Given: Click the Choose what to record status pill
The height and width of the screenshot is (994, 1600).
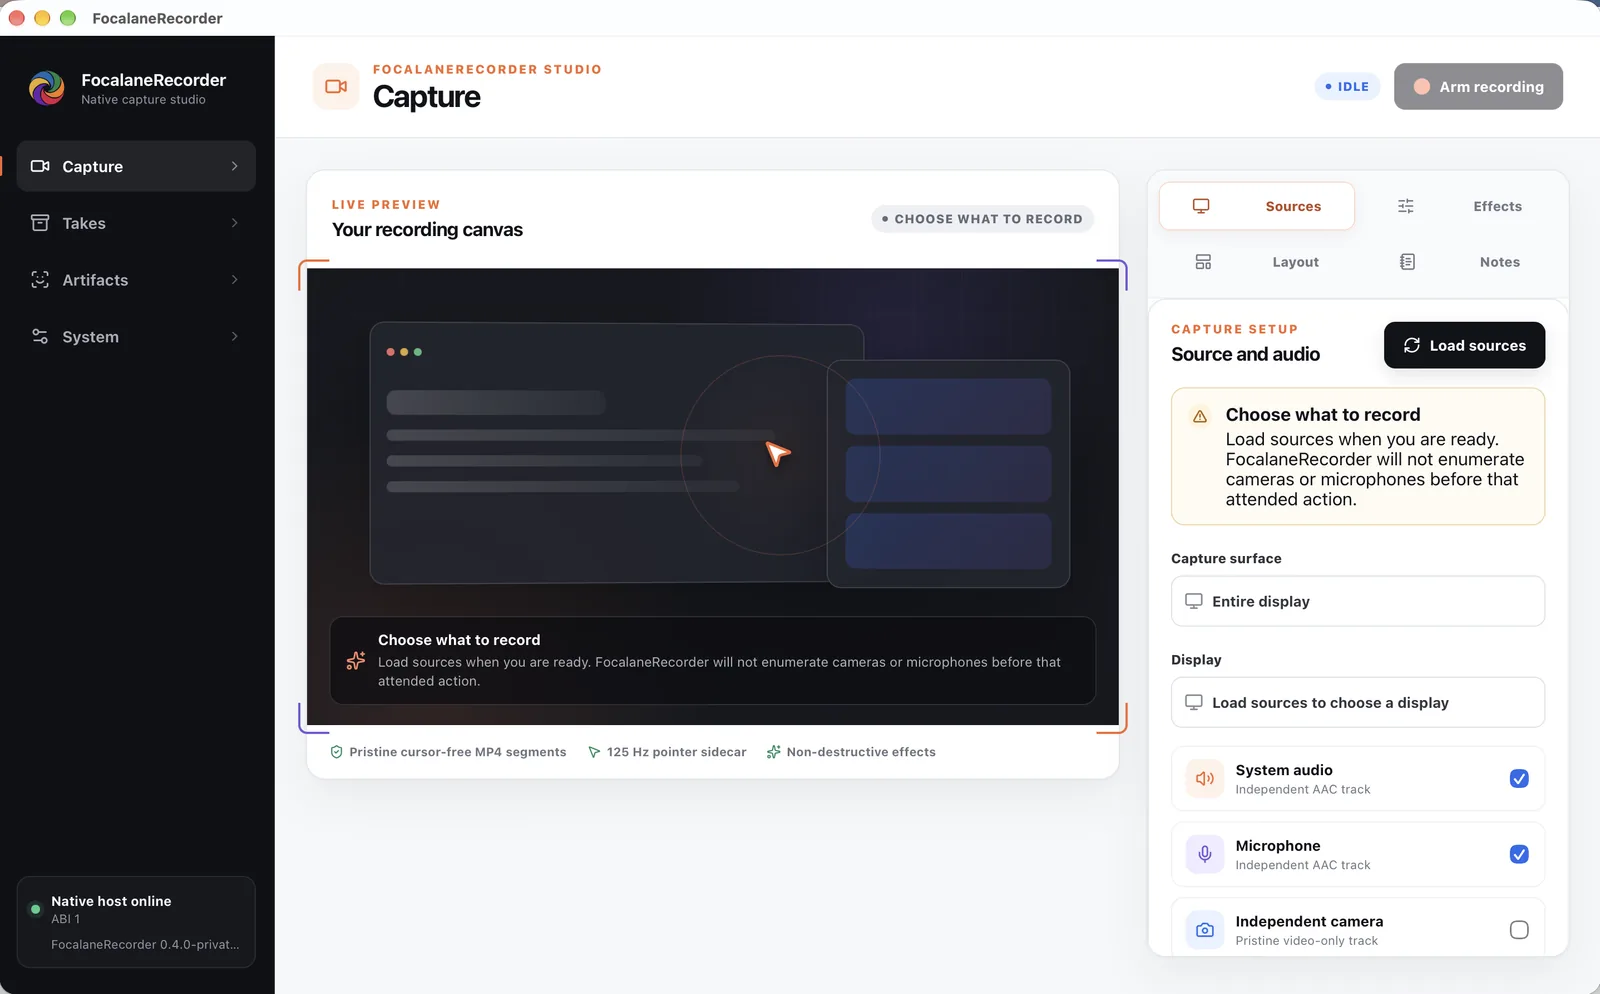Looking at the screenshot, I should click(x=982, y=219).
